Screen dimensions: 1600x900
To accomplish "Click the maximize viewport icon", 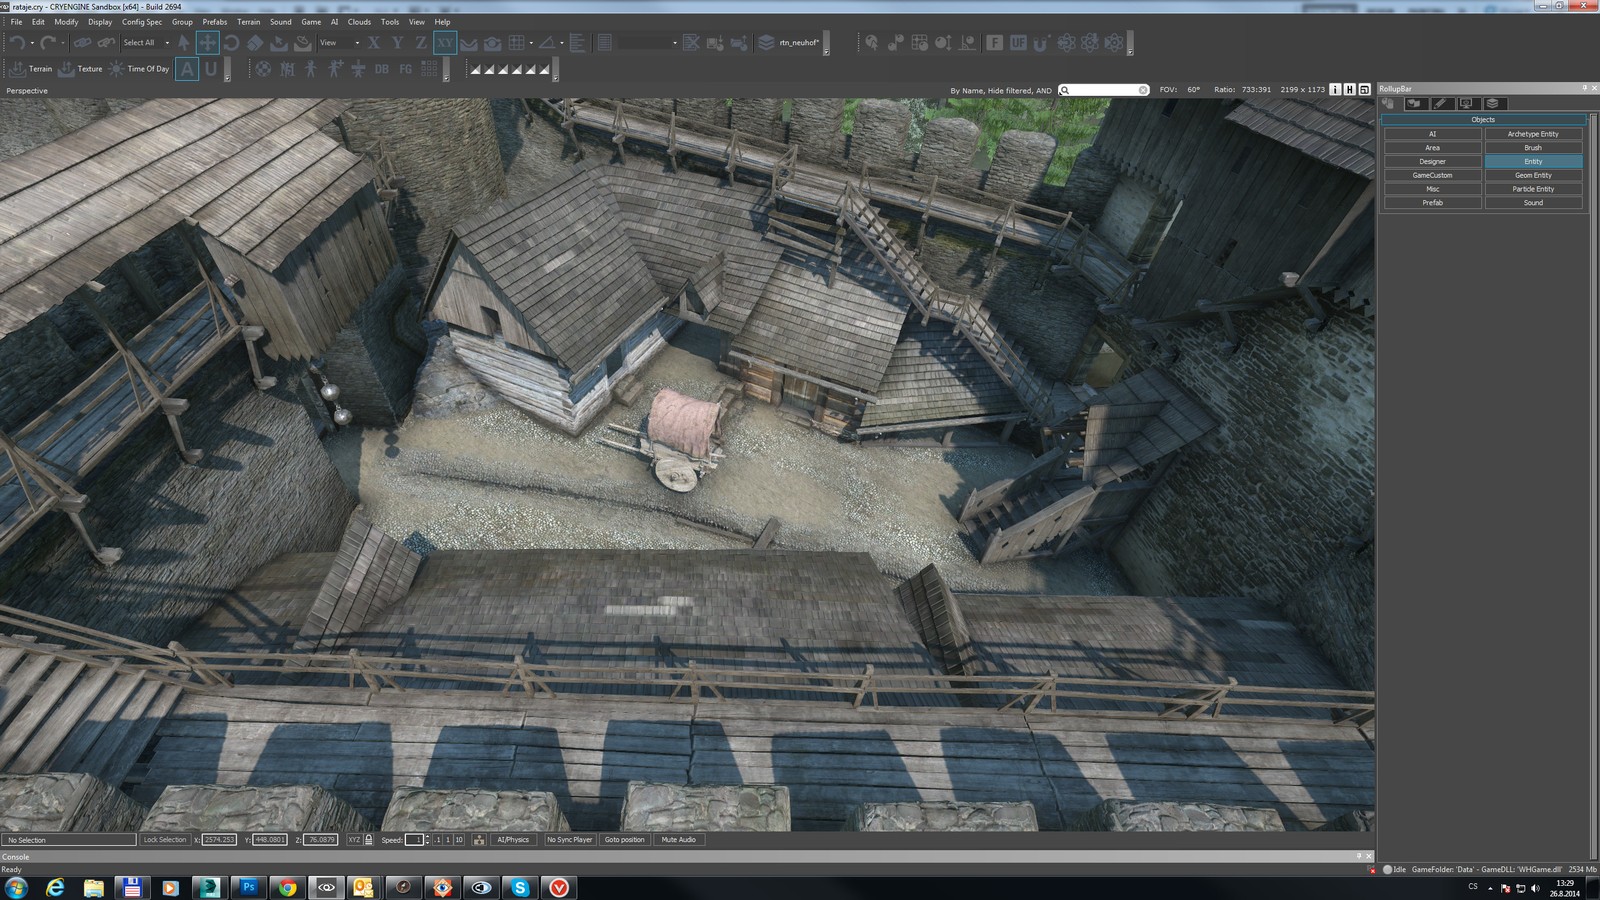I will pos(1364,89).
